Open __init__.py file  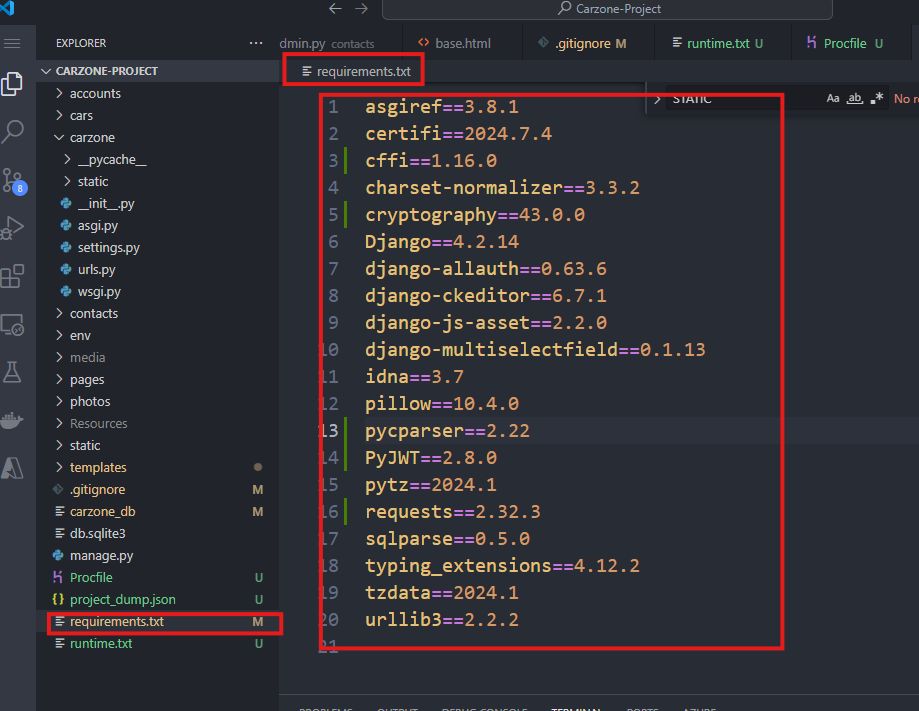pos(158,203)
